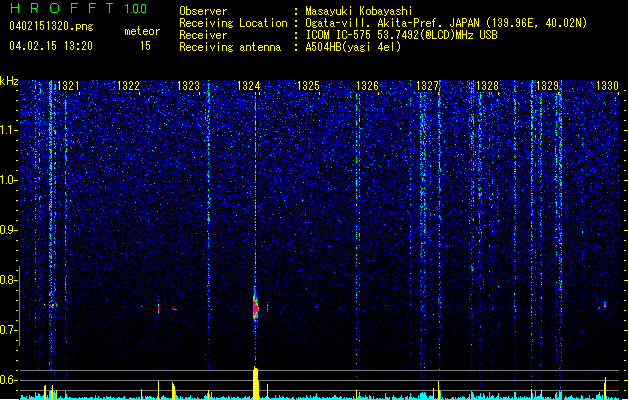This screenshot has width=629, height=400.
Task: Click the 0.9 kHz frequency axis label
Action: (9, 230)
